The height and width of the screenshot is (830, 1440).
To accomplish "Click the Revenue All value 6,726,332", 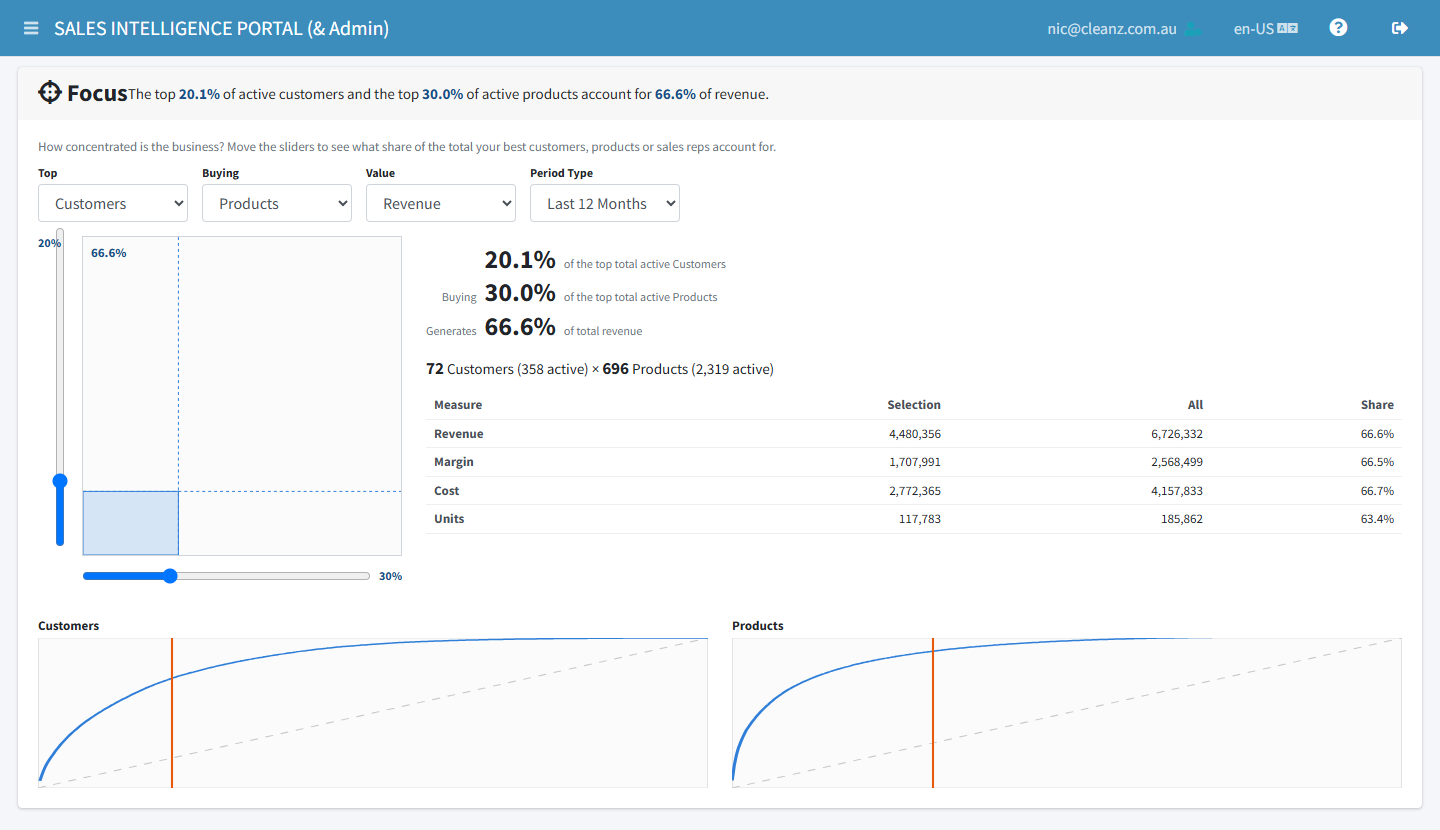I will 1177,434.
